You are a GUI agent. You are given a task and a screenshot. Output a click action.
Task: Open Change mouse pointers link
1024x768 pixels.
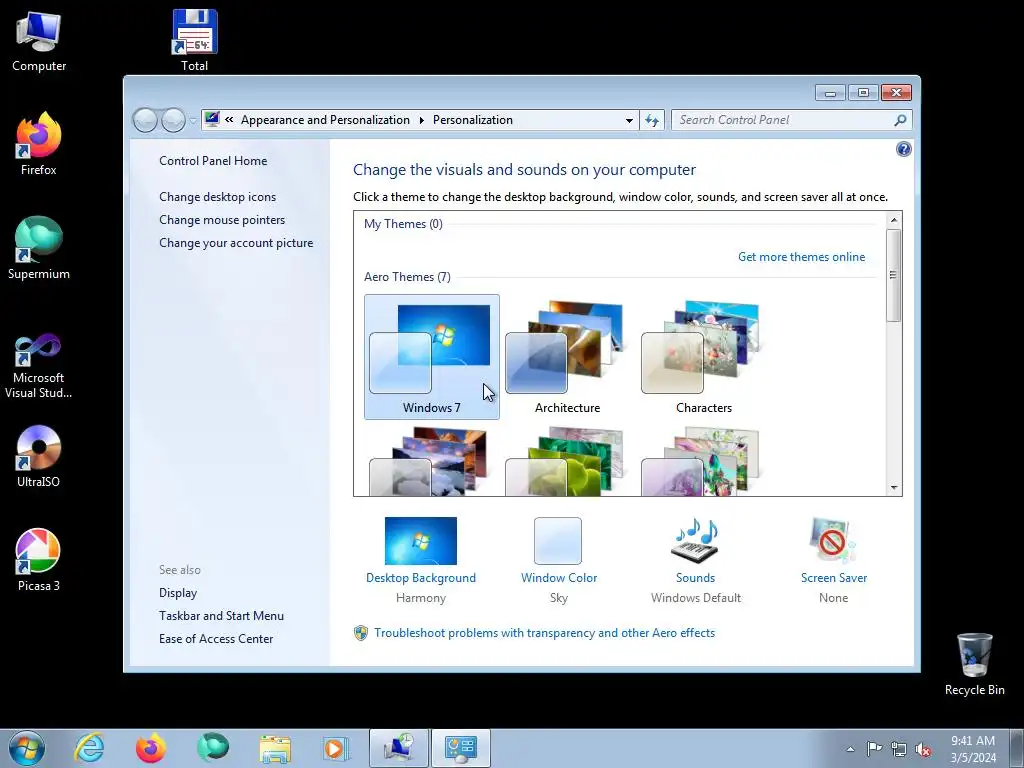222,220
